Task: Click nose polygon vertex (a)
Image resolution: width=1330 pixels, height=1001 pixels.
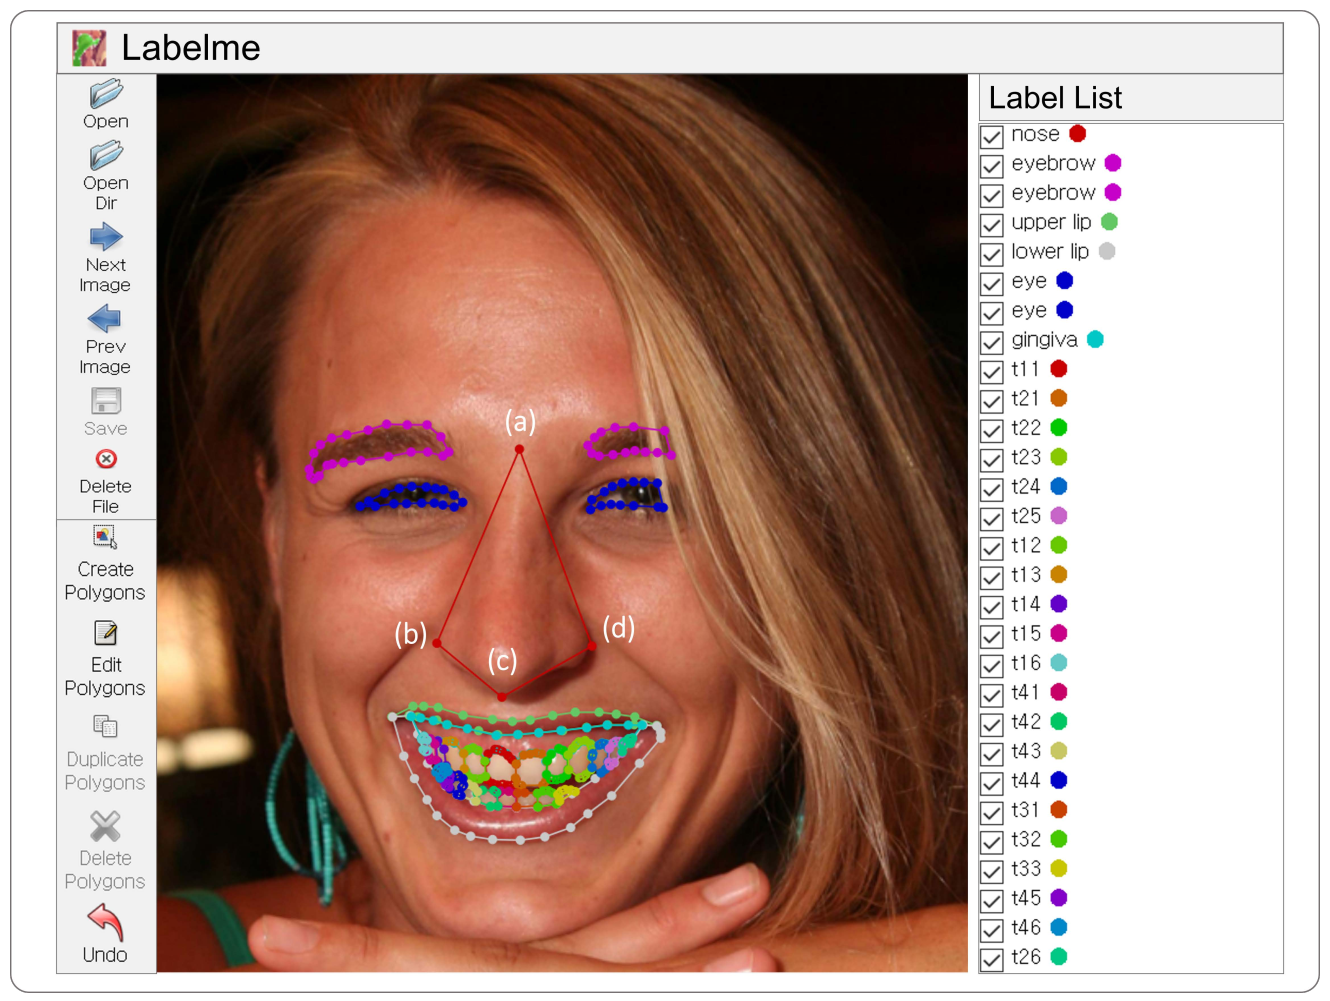Action: click(519, 450)
